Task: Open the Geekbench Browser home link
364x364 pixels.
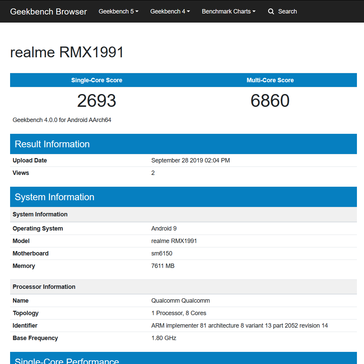Action: click(48, 12)
